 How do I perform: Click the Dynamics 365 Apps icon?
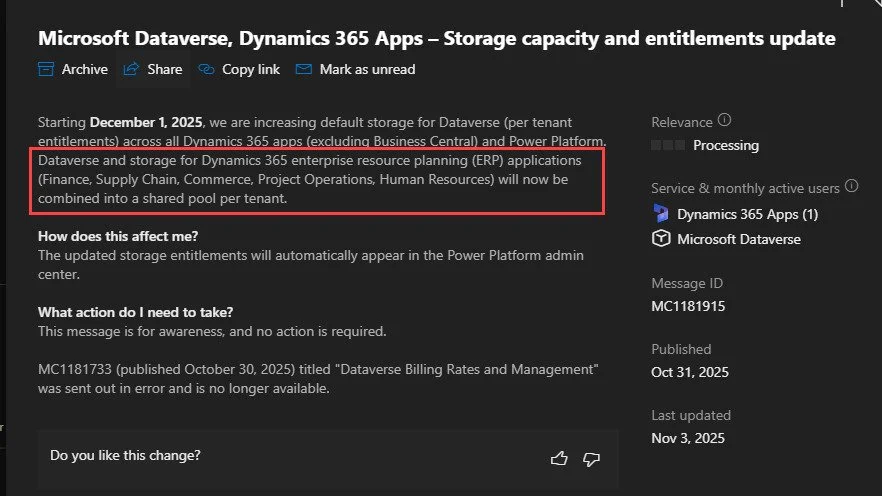tap(661, 214)
